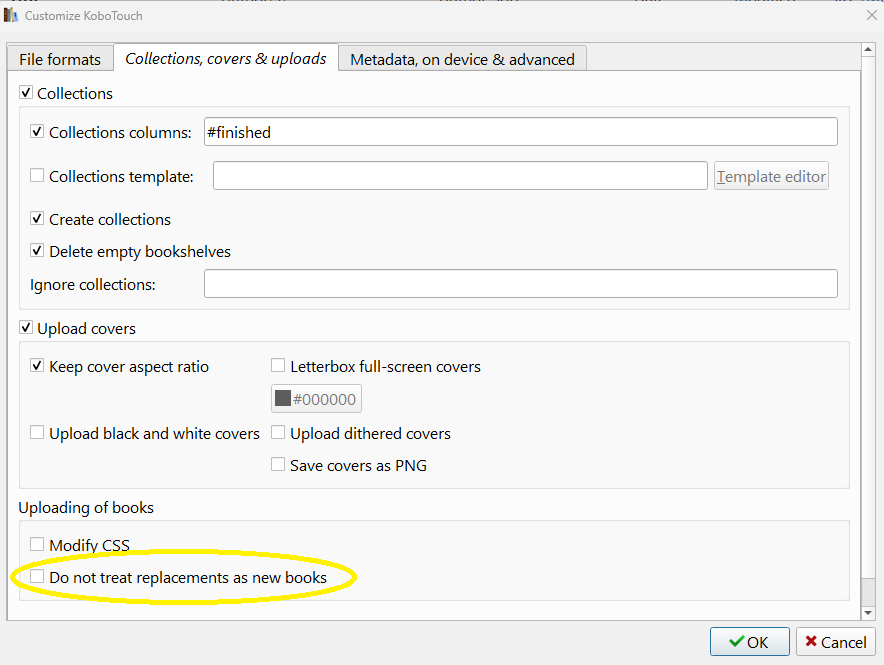Confirm settings with the OK button

(x=749, y=642)
